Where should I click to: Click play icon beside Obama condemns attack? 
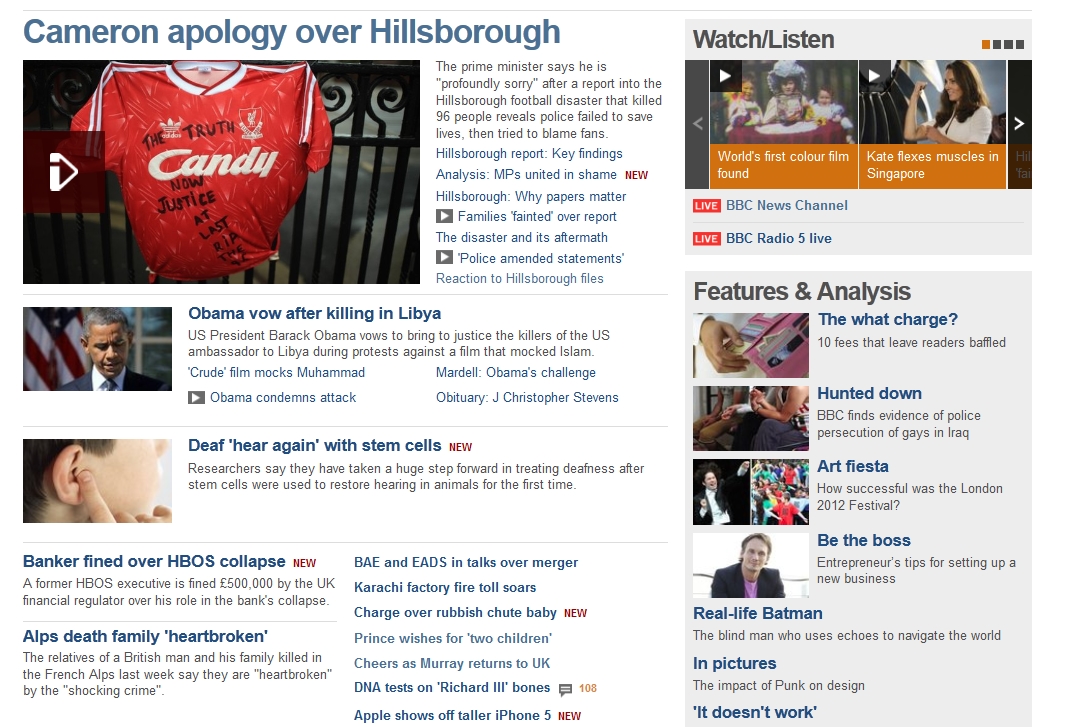point(197,397)
